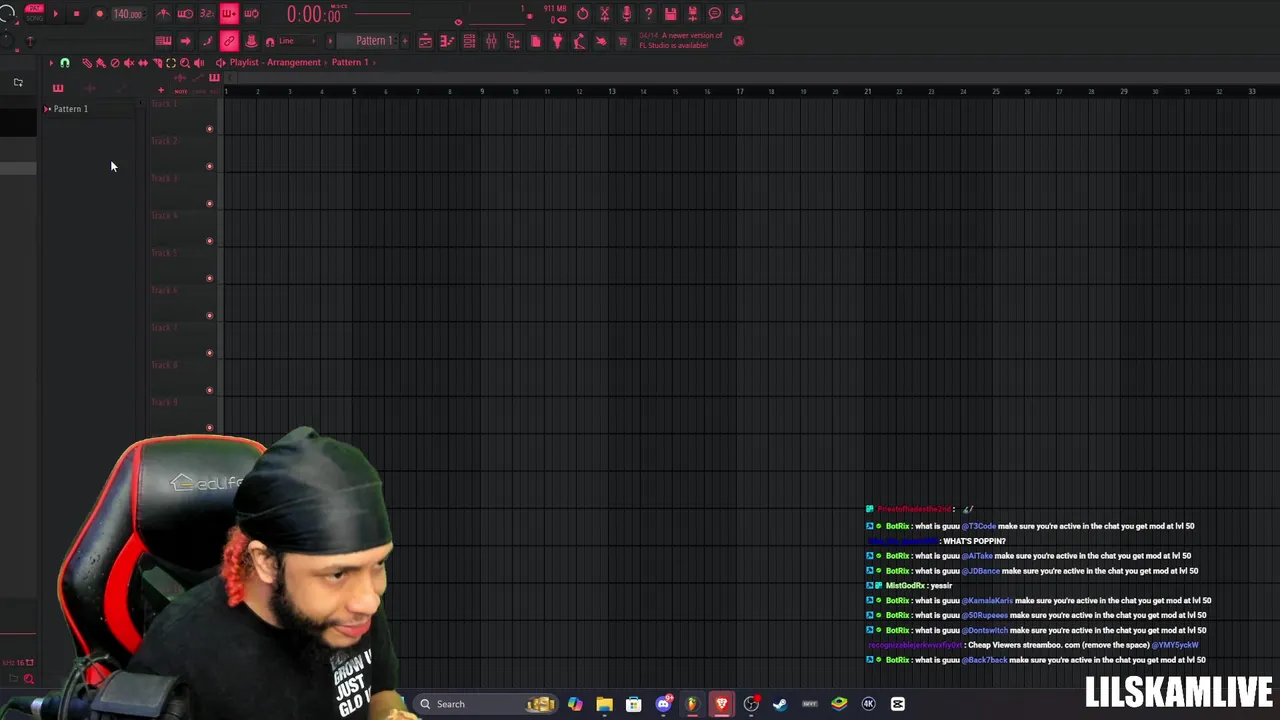The width and height of the screenshot is (1280, 720).
Task: Click the microphone recording icon
Action: point(626,14)
